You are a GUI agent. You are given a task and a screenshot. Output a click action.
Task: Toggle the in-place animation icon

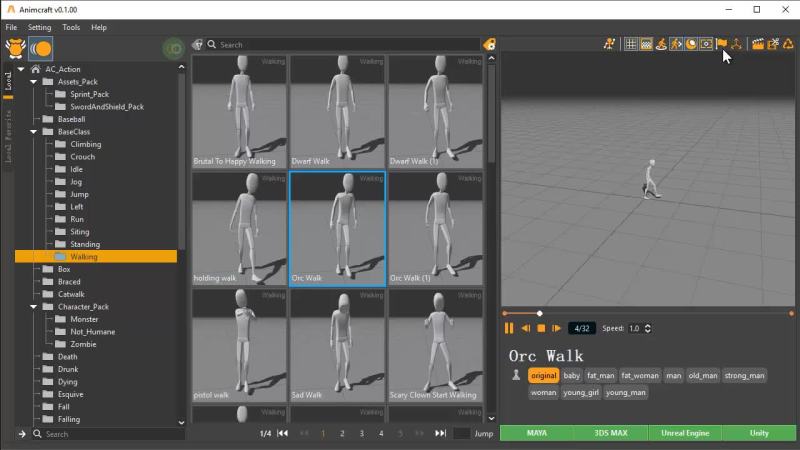click(661, 44)
